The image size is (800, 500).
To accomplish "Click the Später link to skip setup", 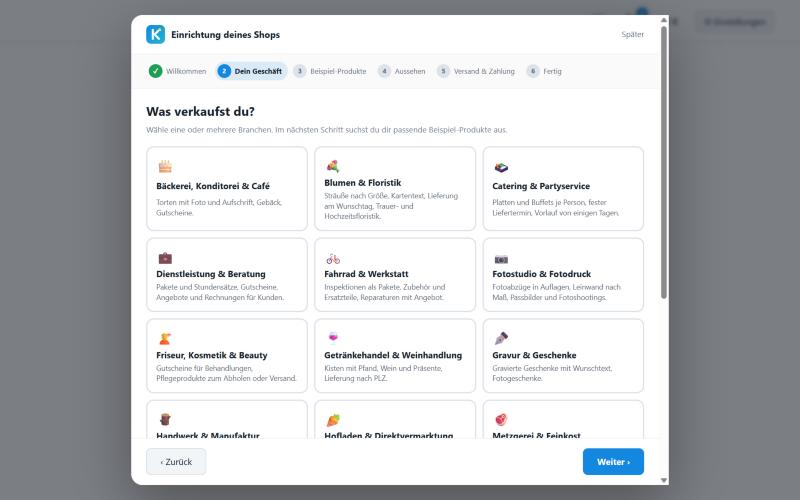I will coord(632,35).
